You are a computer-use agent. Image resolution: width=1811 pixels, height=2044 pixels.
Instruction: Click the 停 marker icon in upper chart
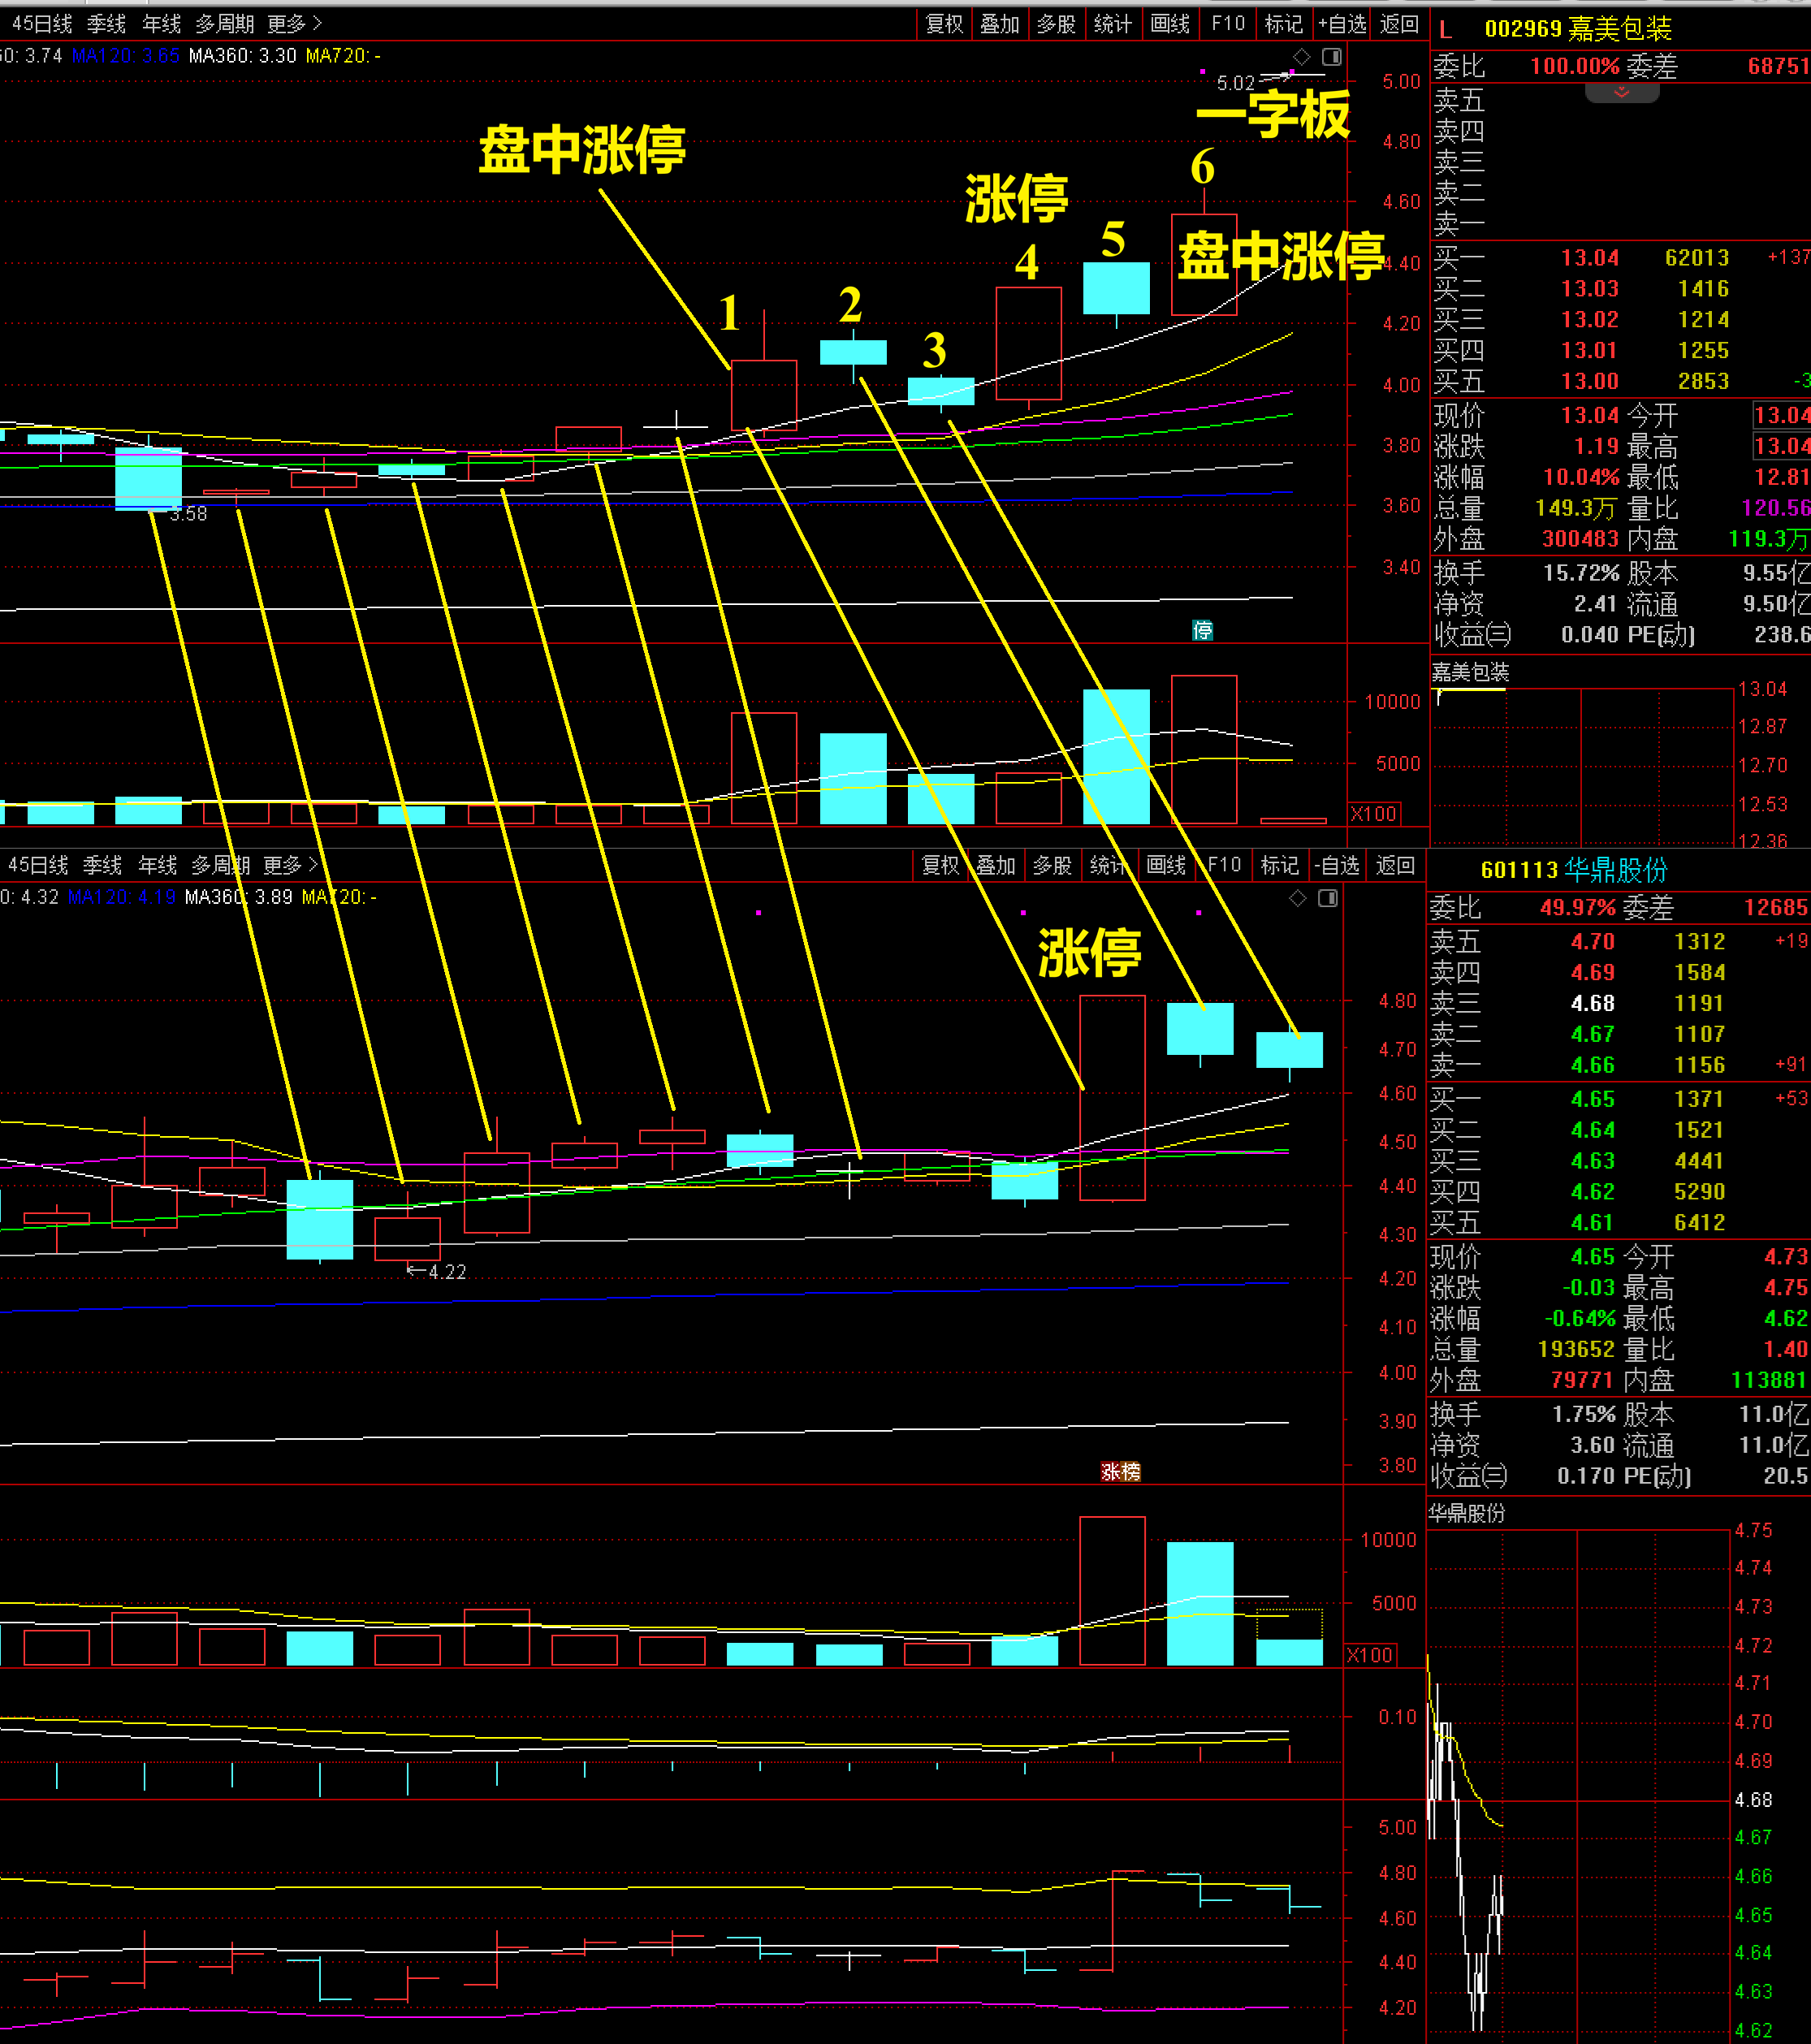point(1202,630)
